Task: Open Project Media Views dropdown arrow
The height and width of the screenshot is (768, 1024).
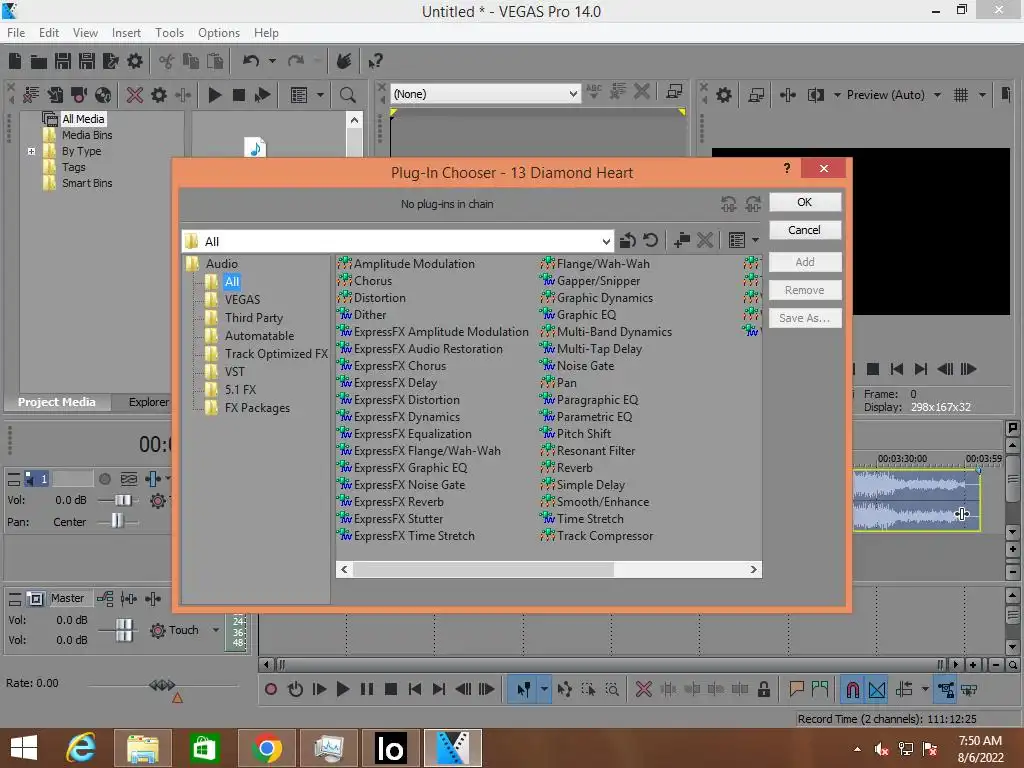Action: pos(320,95)
